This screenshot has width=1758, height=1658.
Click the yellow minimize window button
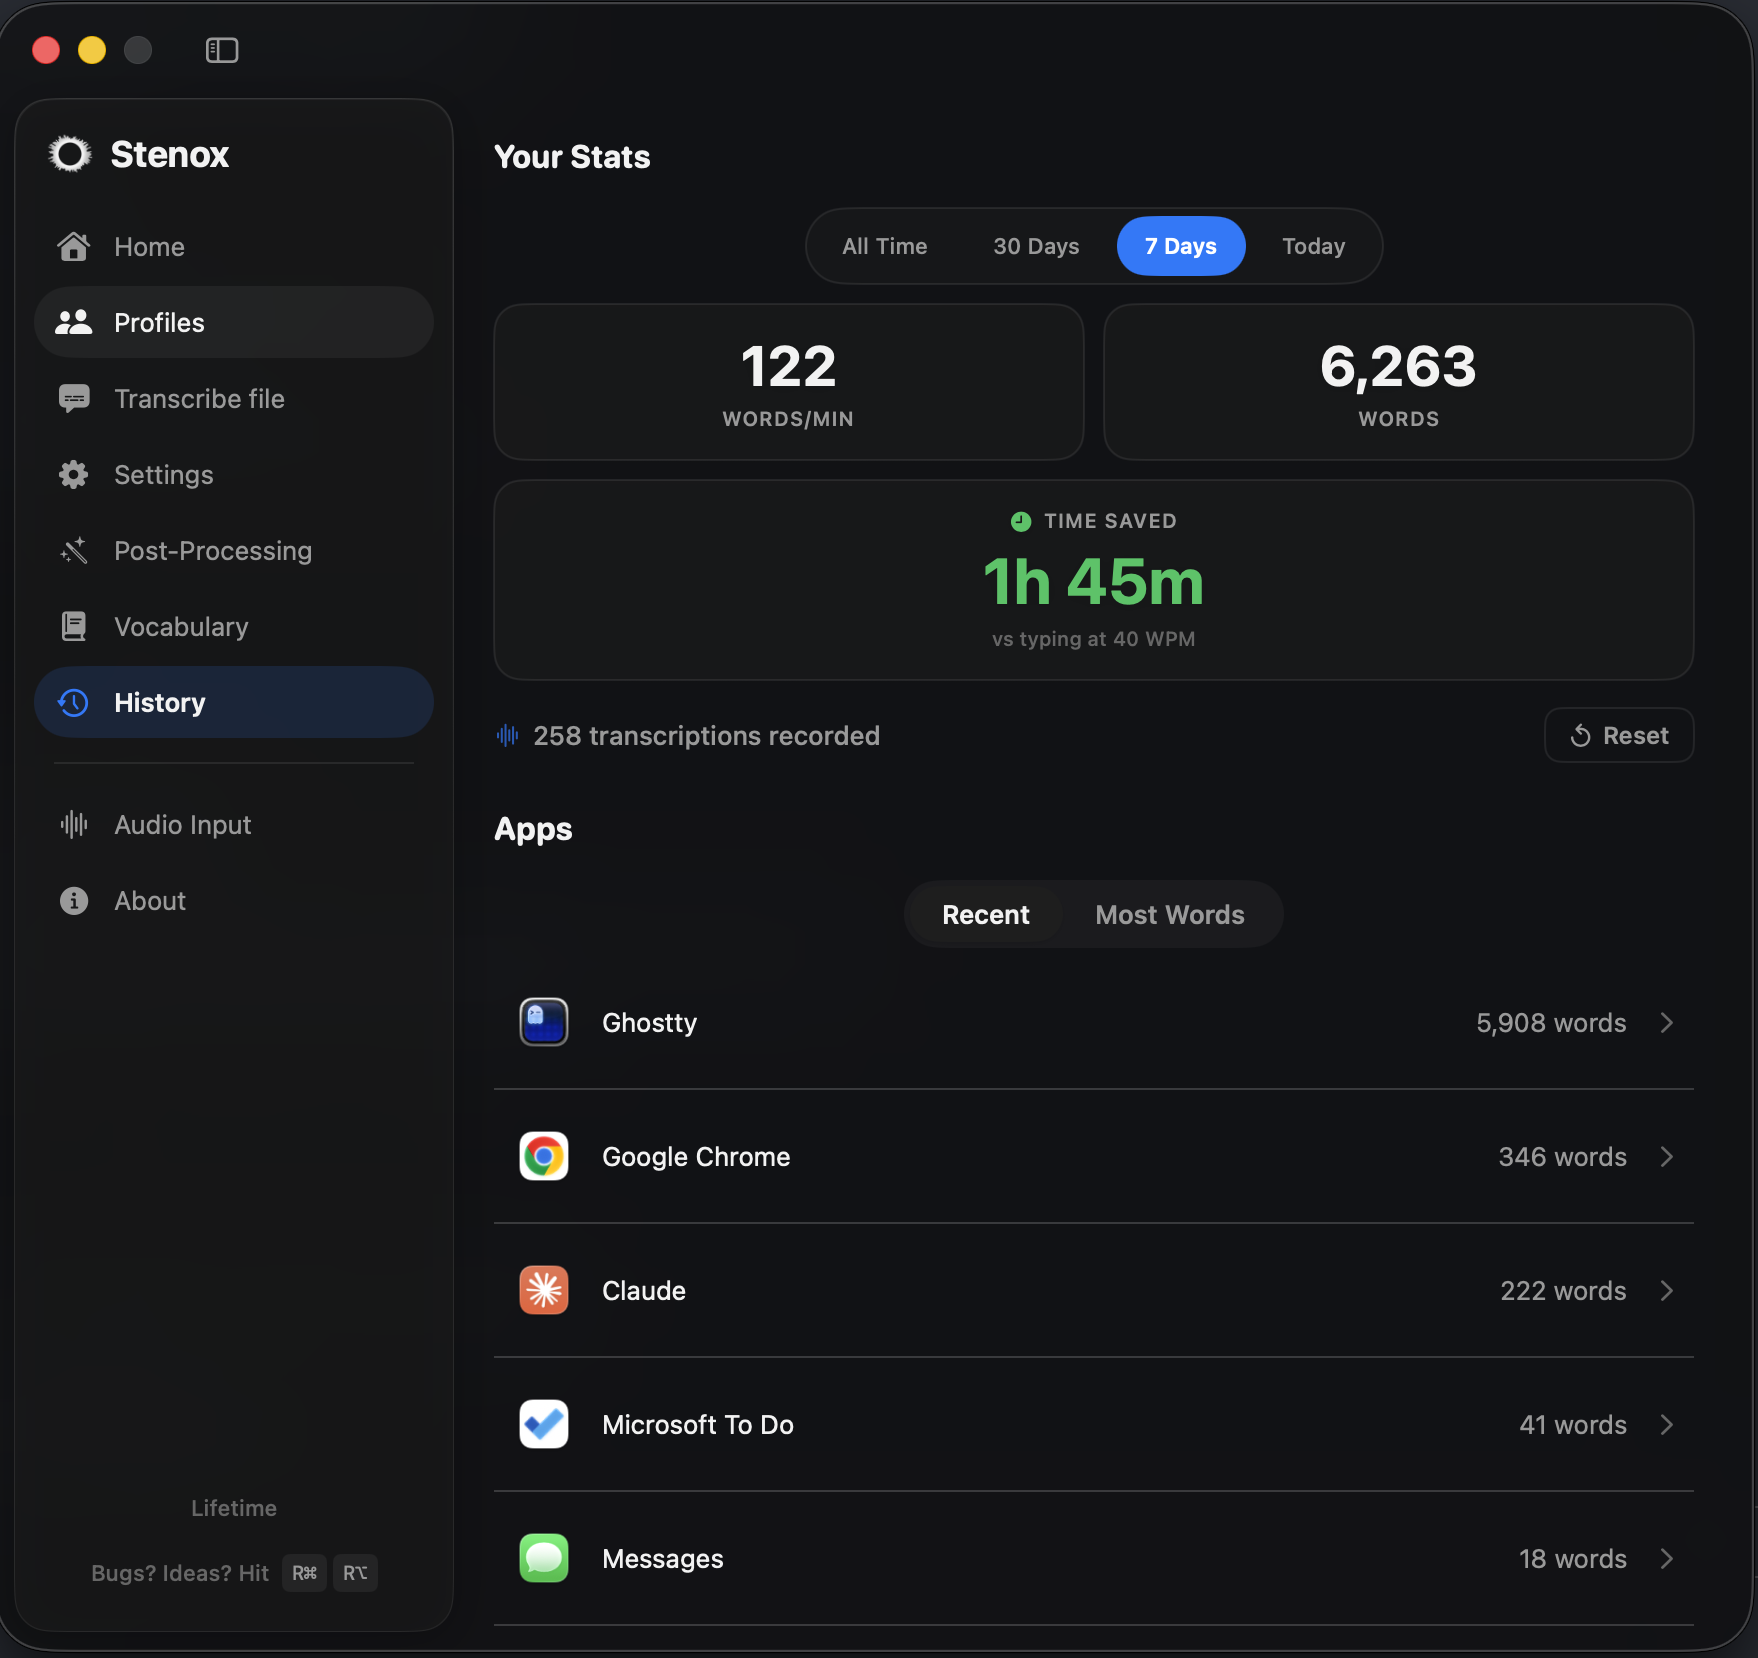(x=92, y=50)
